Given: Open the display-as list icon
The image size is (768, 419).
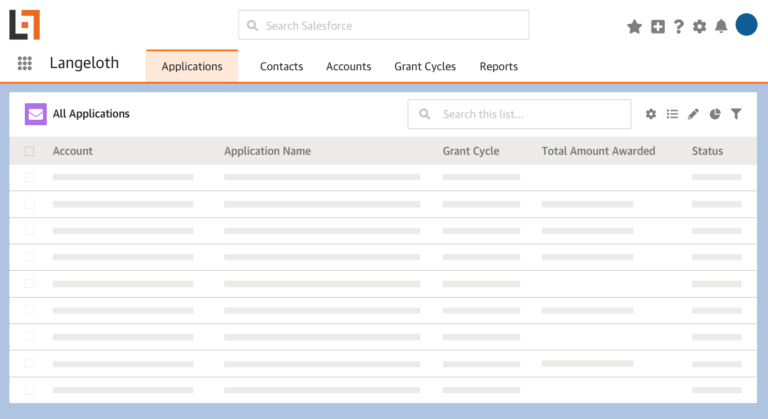Looking at the screenshot, I should pyautogui.click(x=672, y=114).
